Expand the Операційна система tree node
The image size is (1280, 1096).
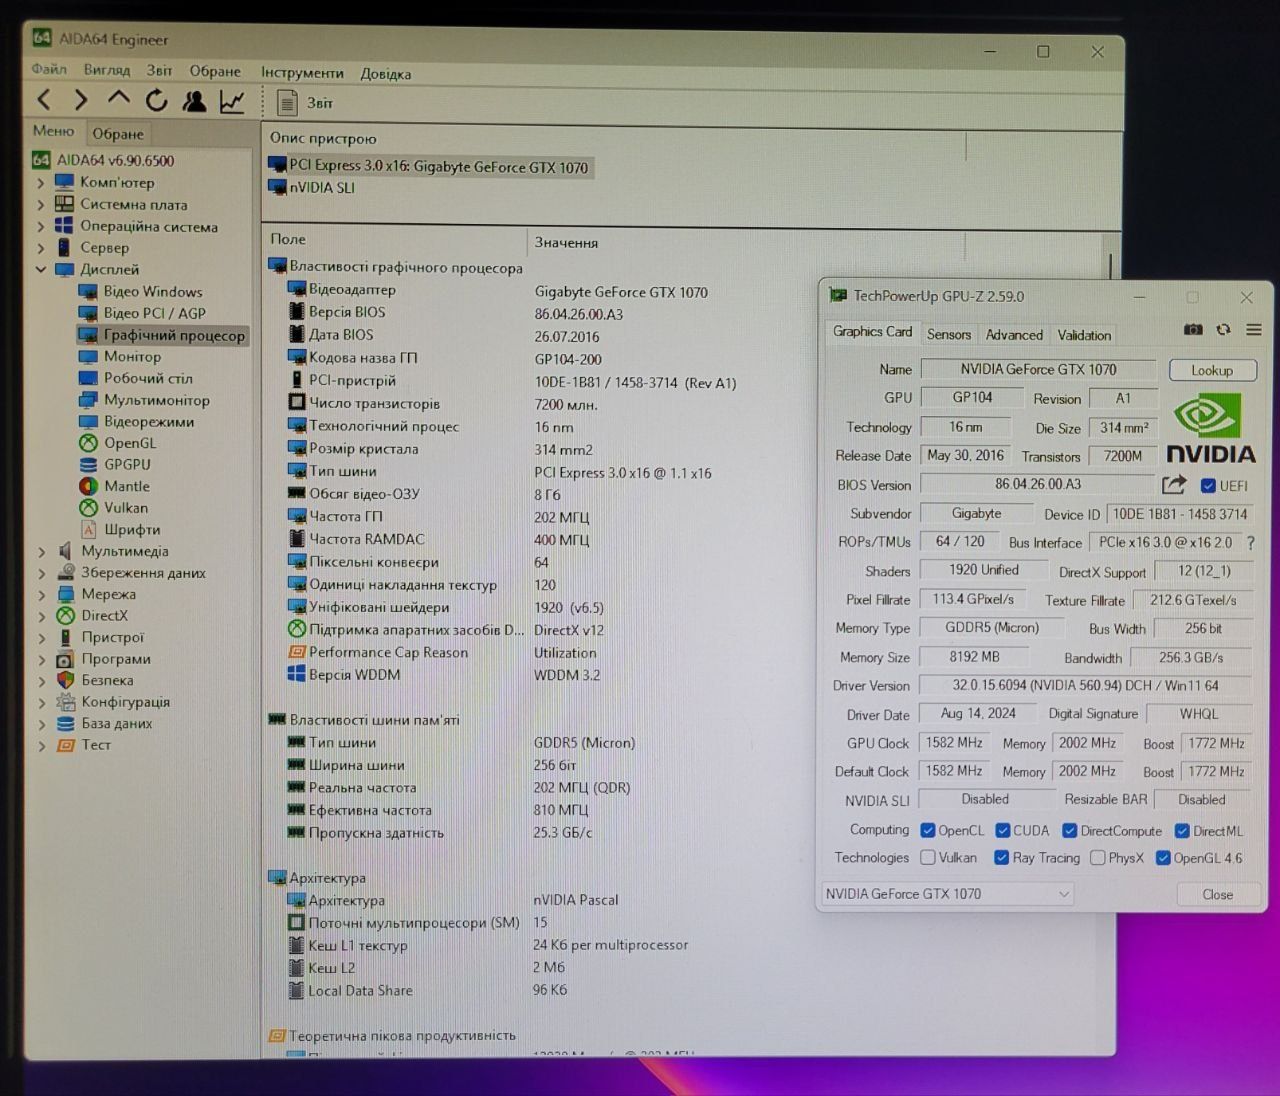tap(41, 227)
